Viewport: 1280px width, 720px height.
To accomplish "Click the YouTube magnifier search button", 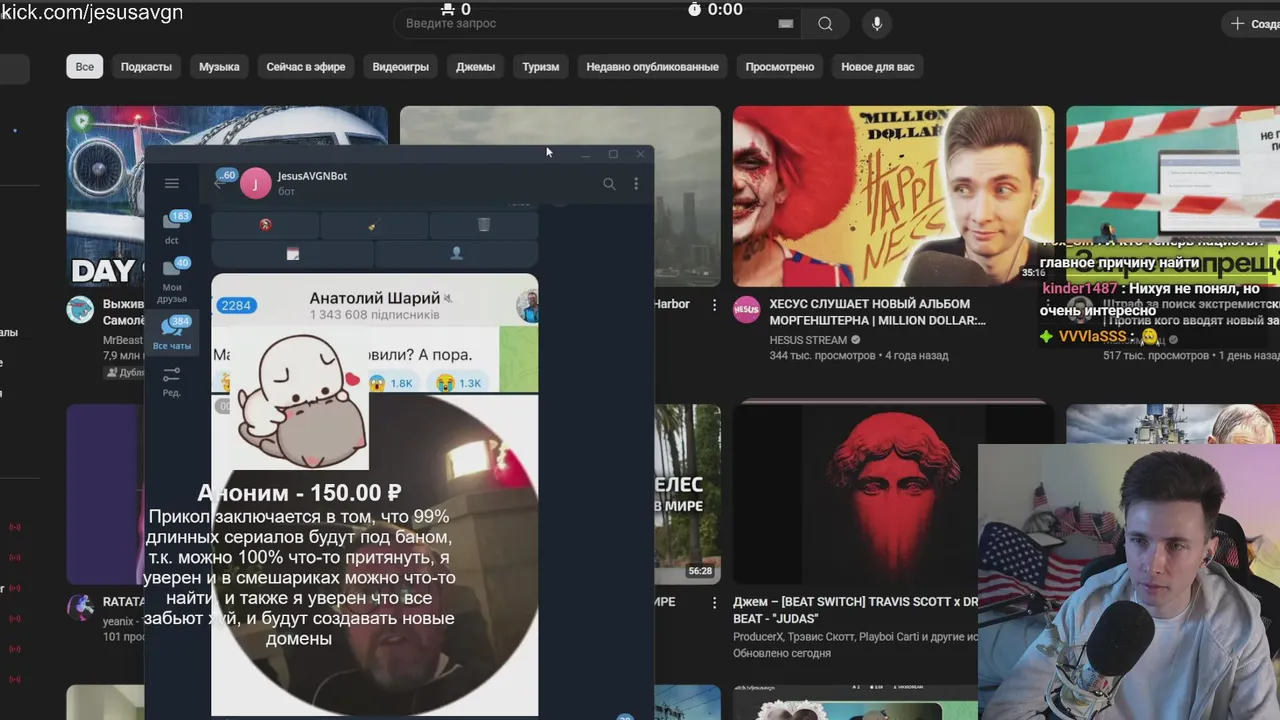I will pyautogui.click(x=825, y=24).
